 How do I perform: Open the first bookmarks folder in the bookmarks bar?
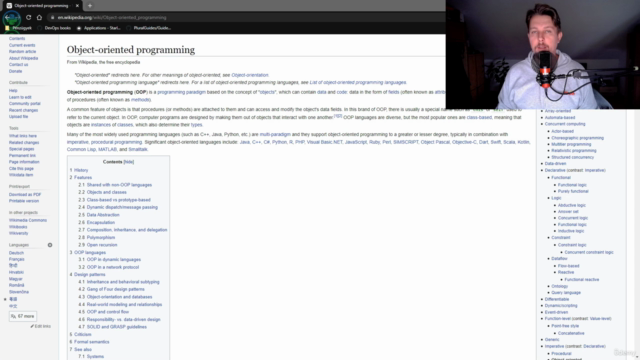tap(18, 28)
